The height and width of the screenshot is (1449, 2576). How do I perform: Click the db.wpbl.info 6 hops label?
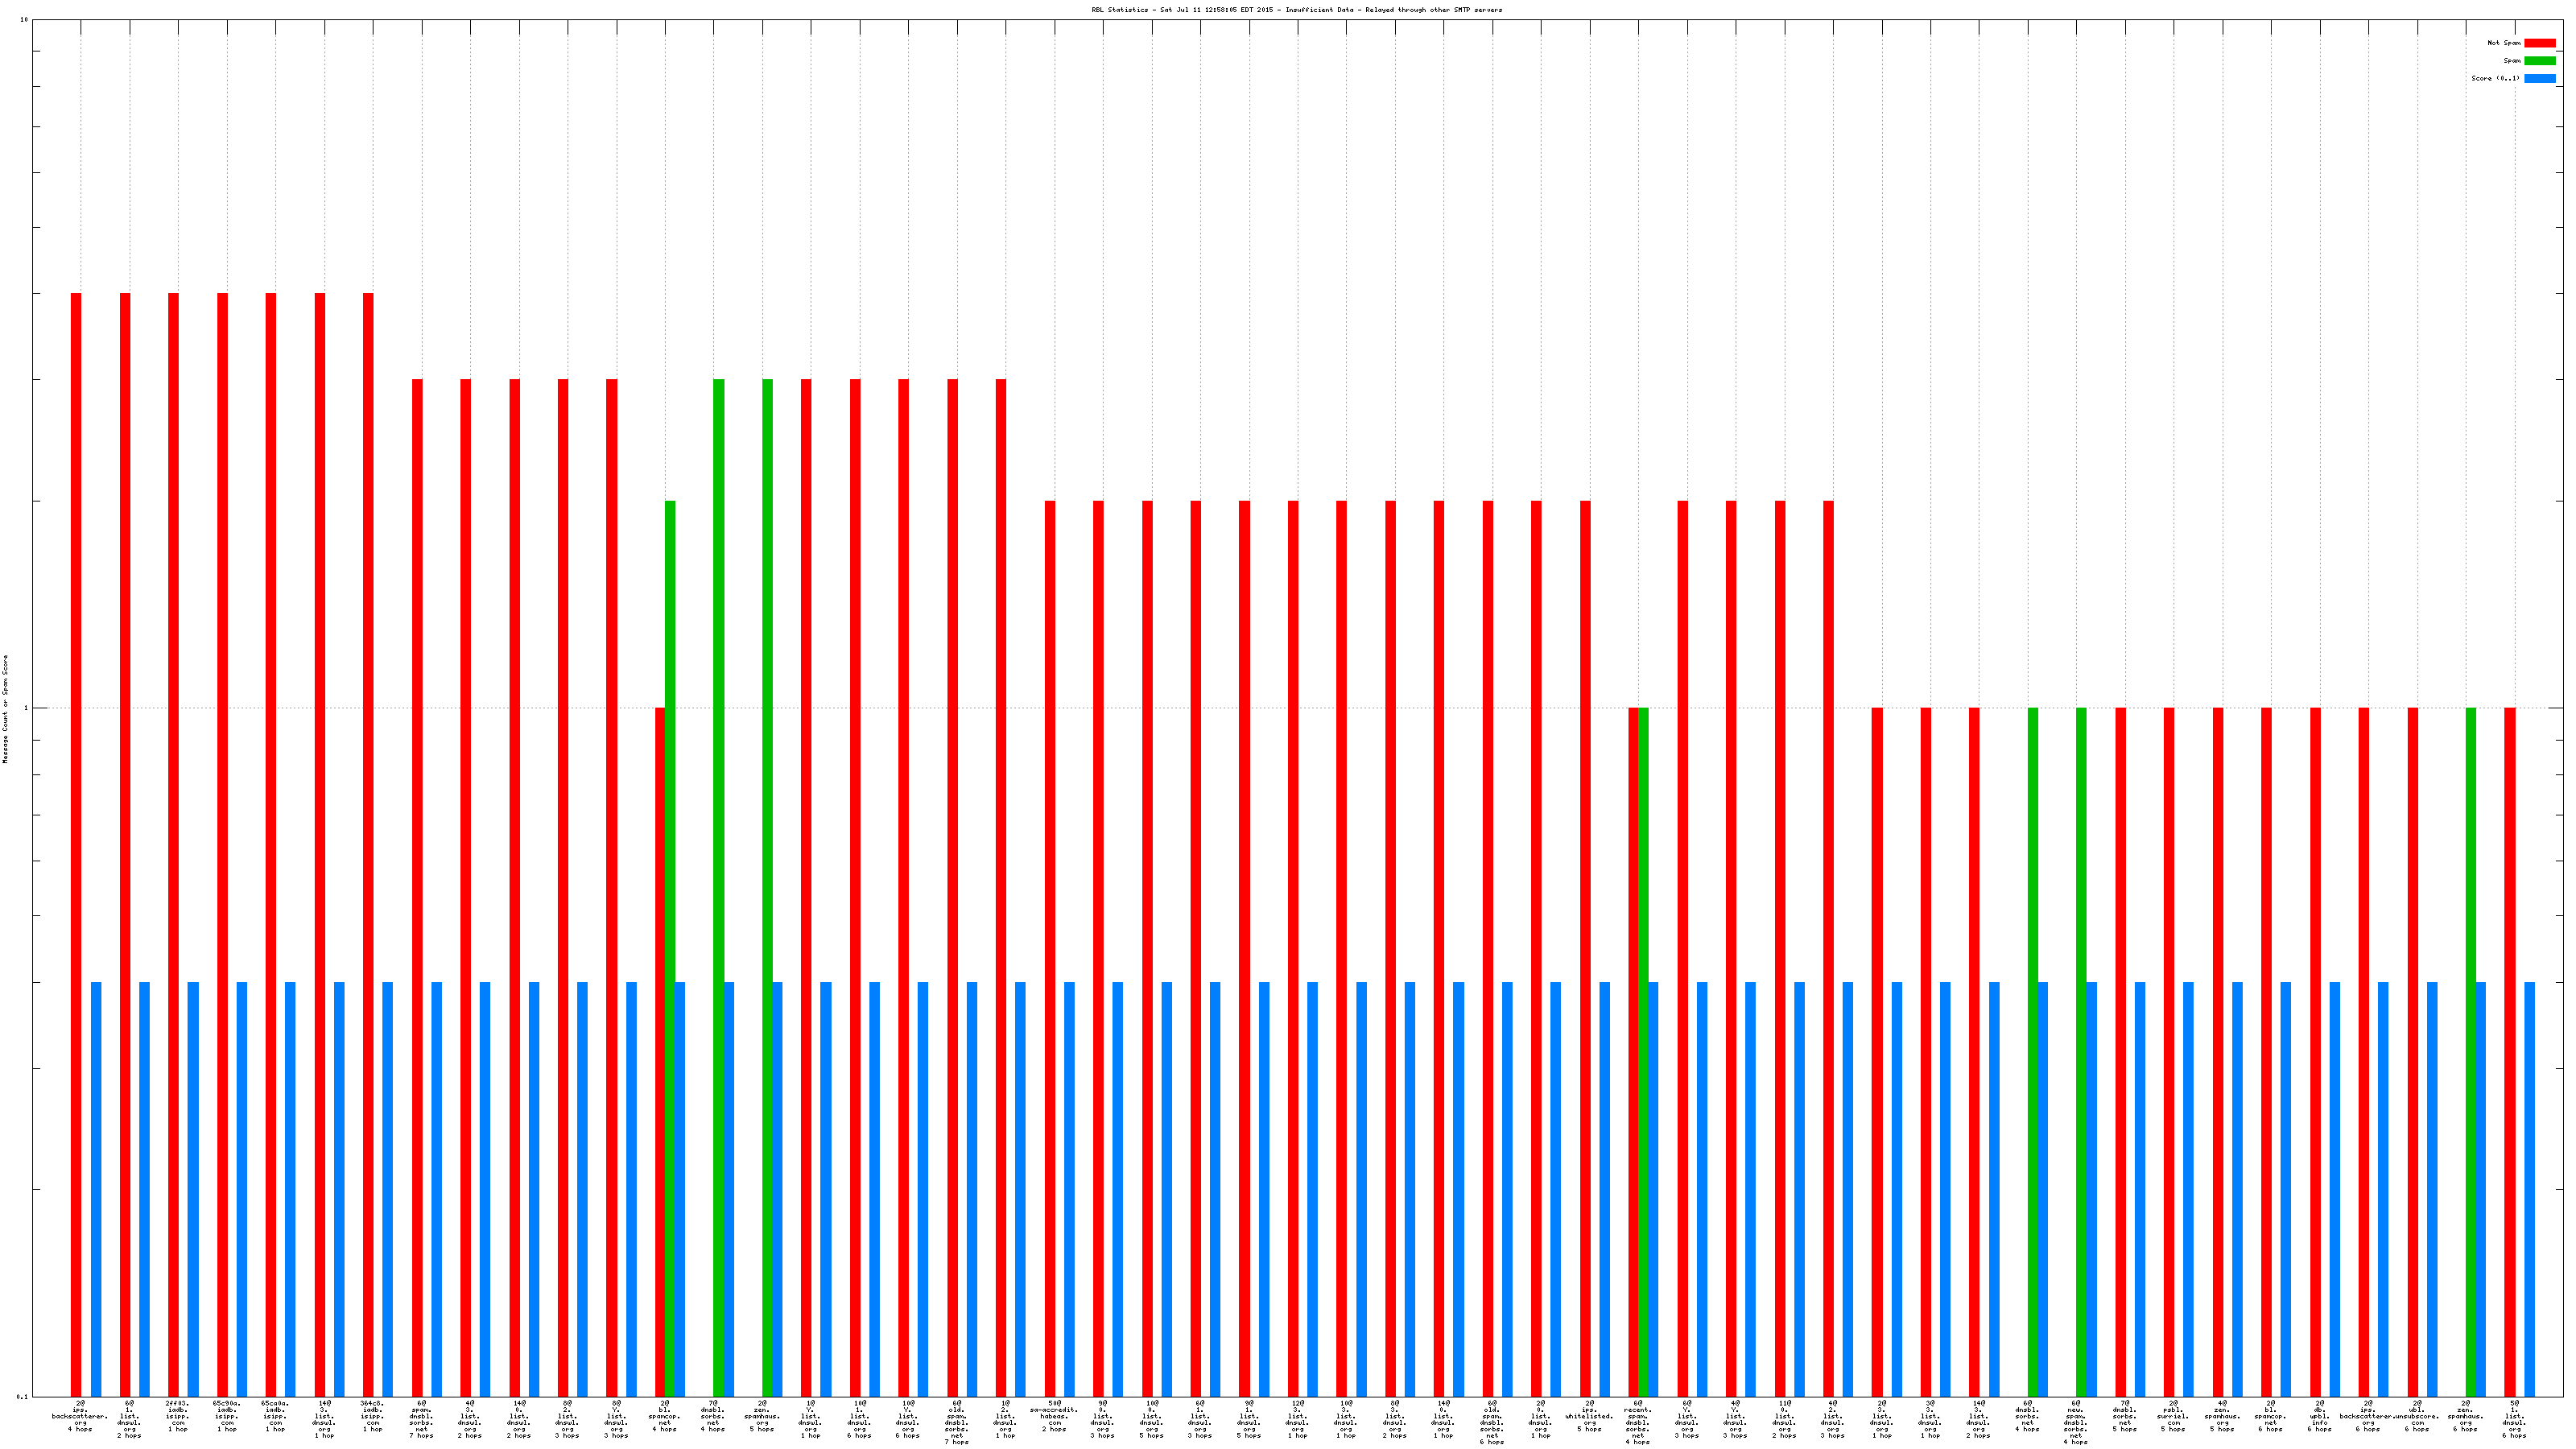click(x=2319, y=1416)
